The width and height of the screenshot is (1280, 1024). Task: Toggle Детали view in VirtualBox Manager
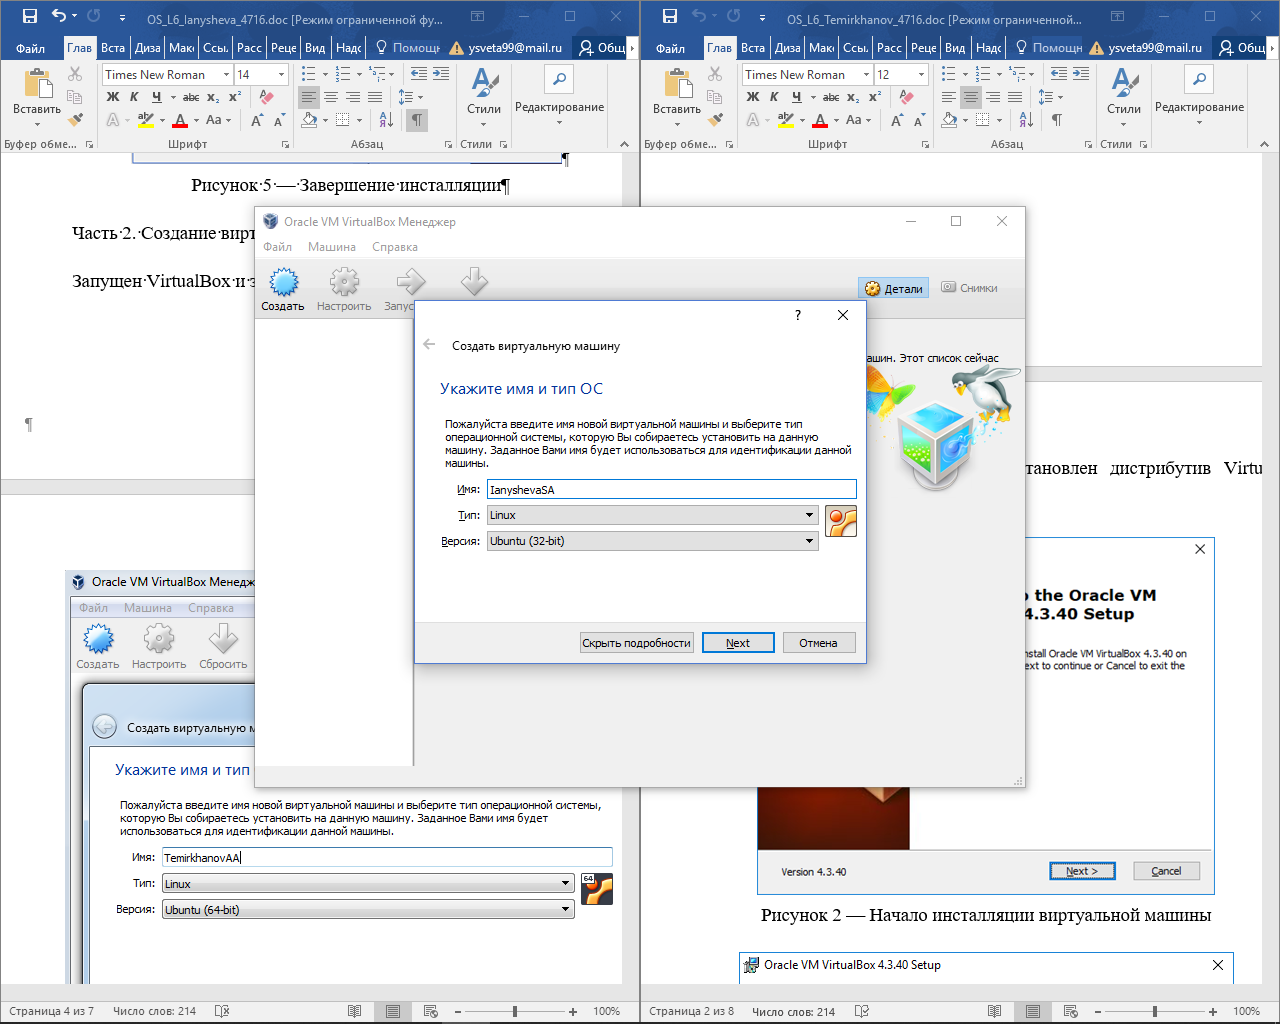tap(894, 288)
